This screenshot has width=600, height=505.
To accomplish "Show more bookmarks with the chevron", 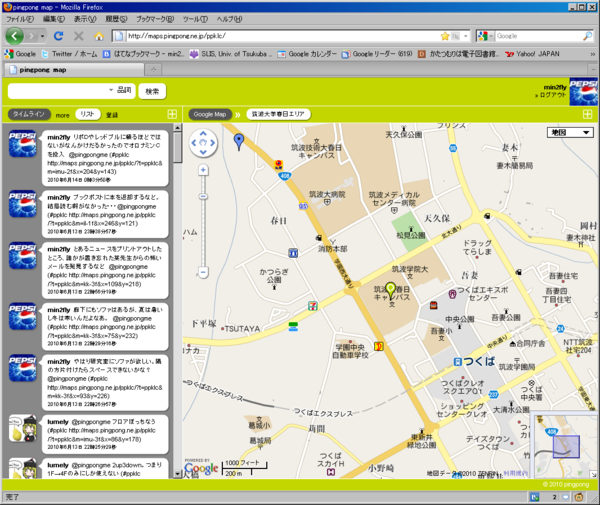I will pyautogui.click(x=592, y=54).
